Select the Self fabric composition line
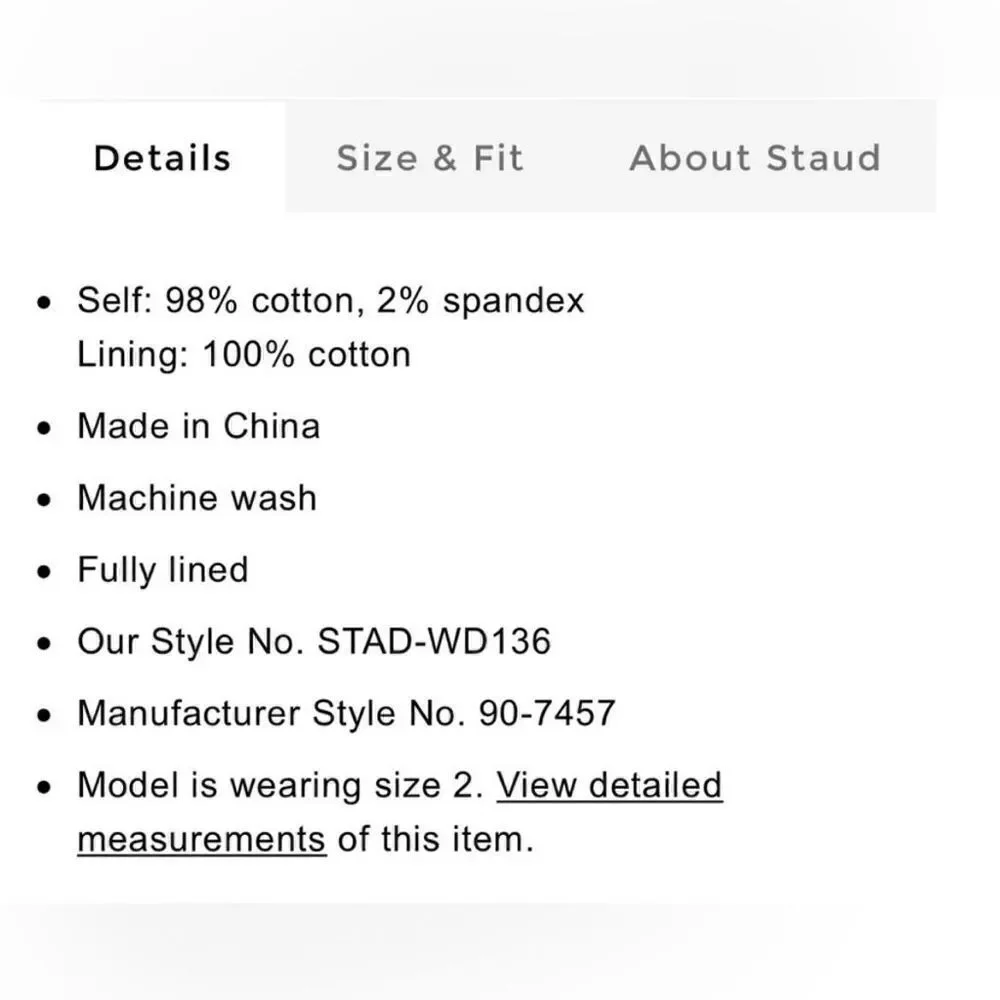This screenshot has width=1000, height=1000. click(x=330, y=299)
